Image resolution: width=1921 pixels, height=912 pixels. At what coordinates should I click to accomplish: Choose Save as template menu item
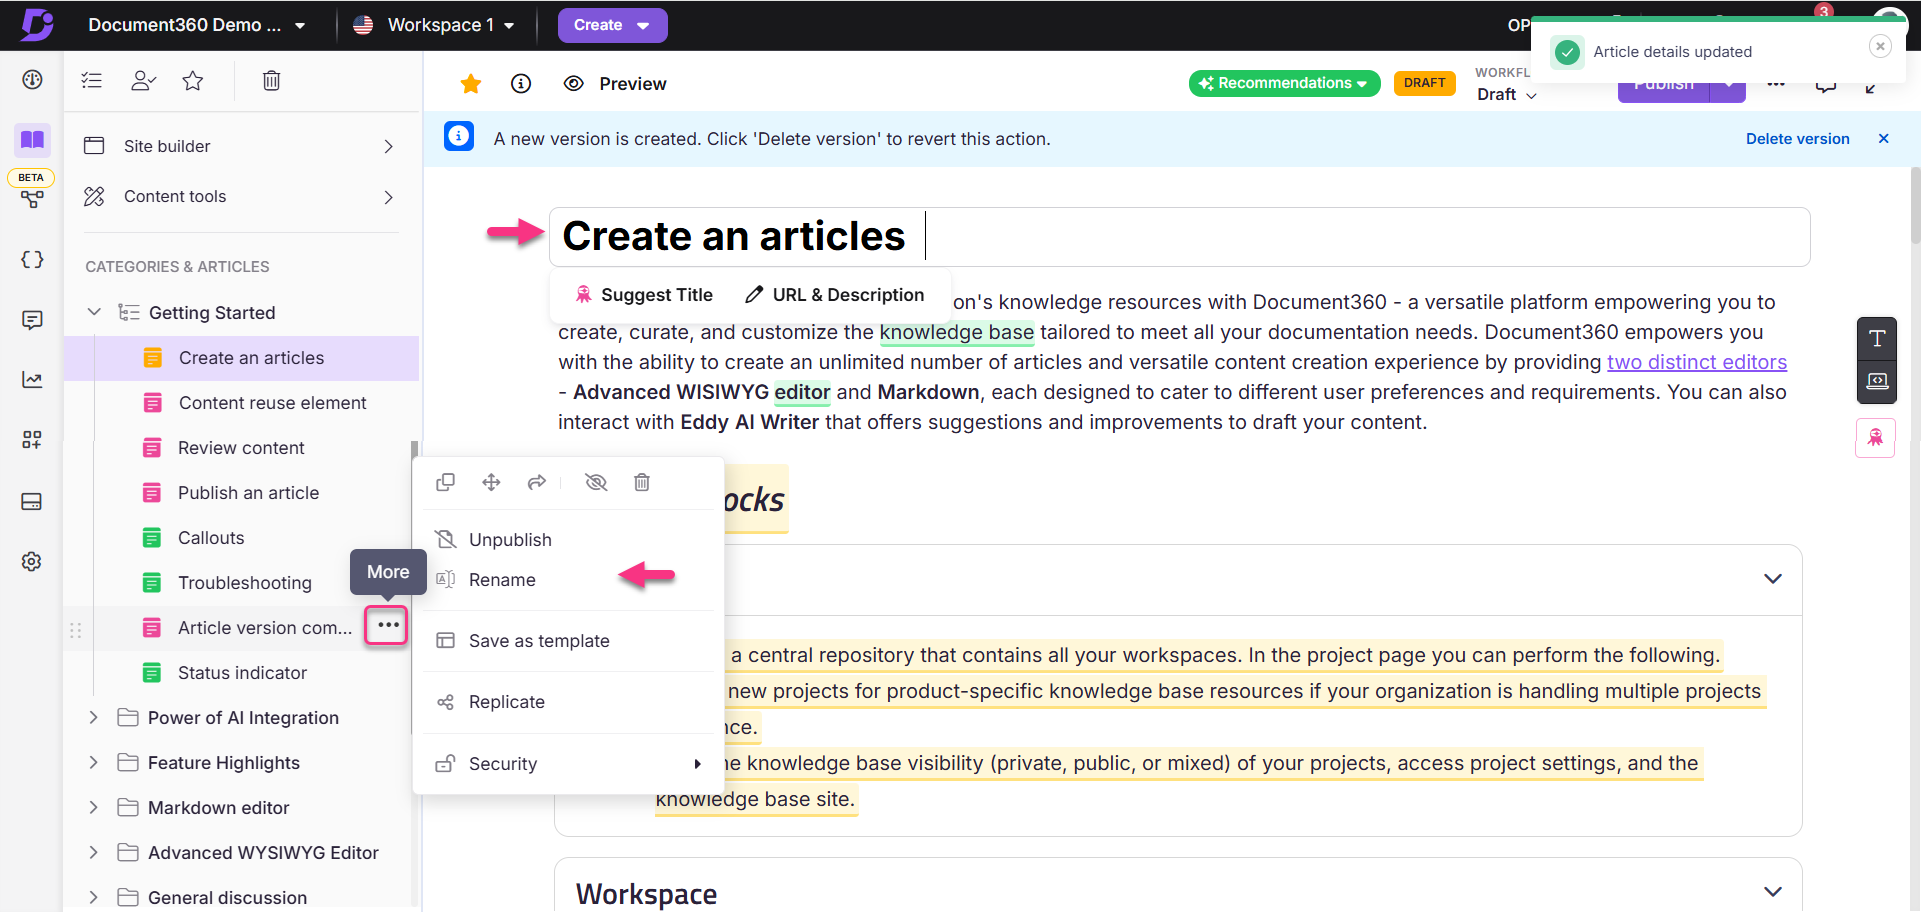pyautogui.click(x=567, y=641)
